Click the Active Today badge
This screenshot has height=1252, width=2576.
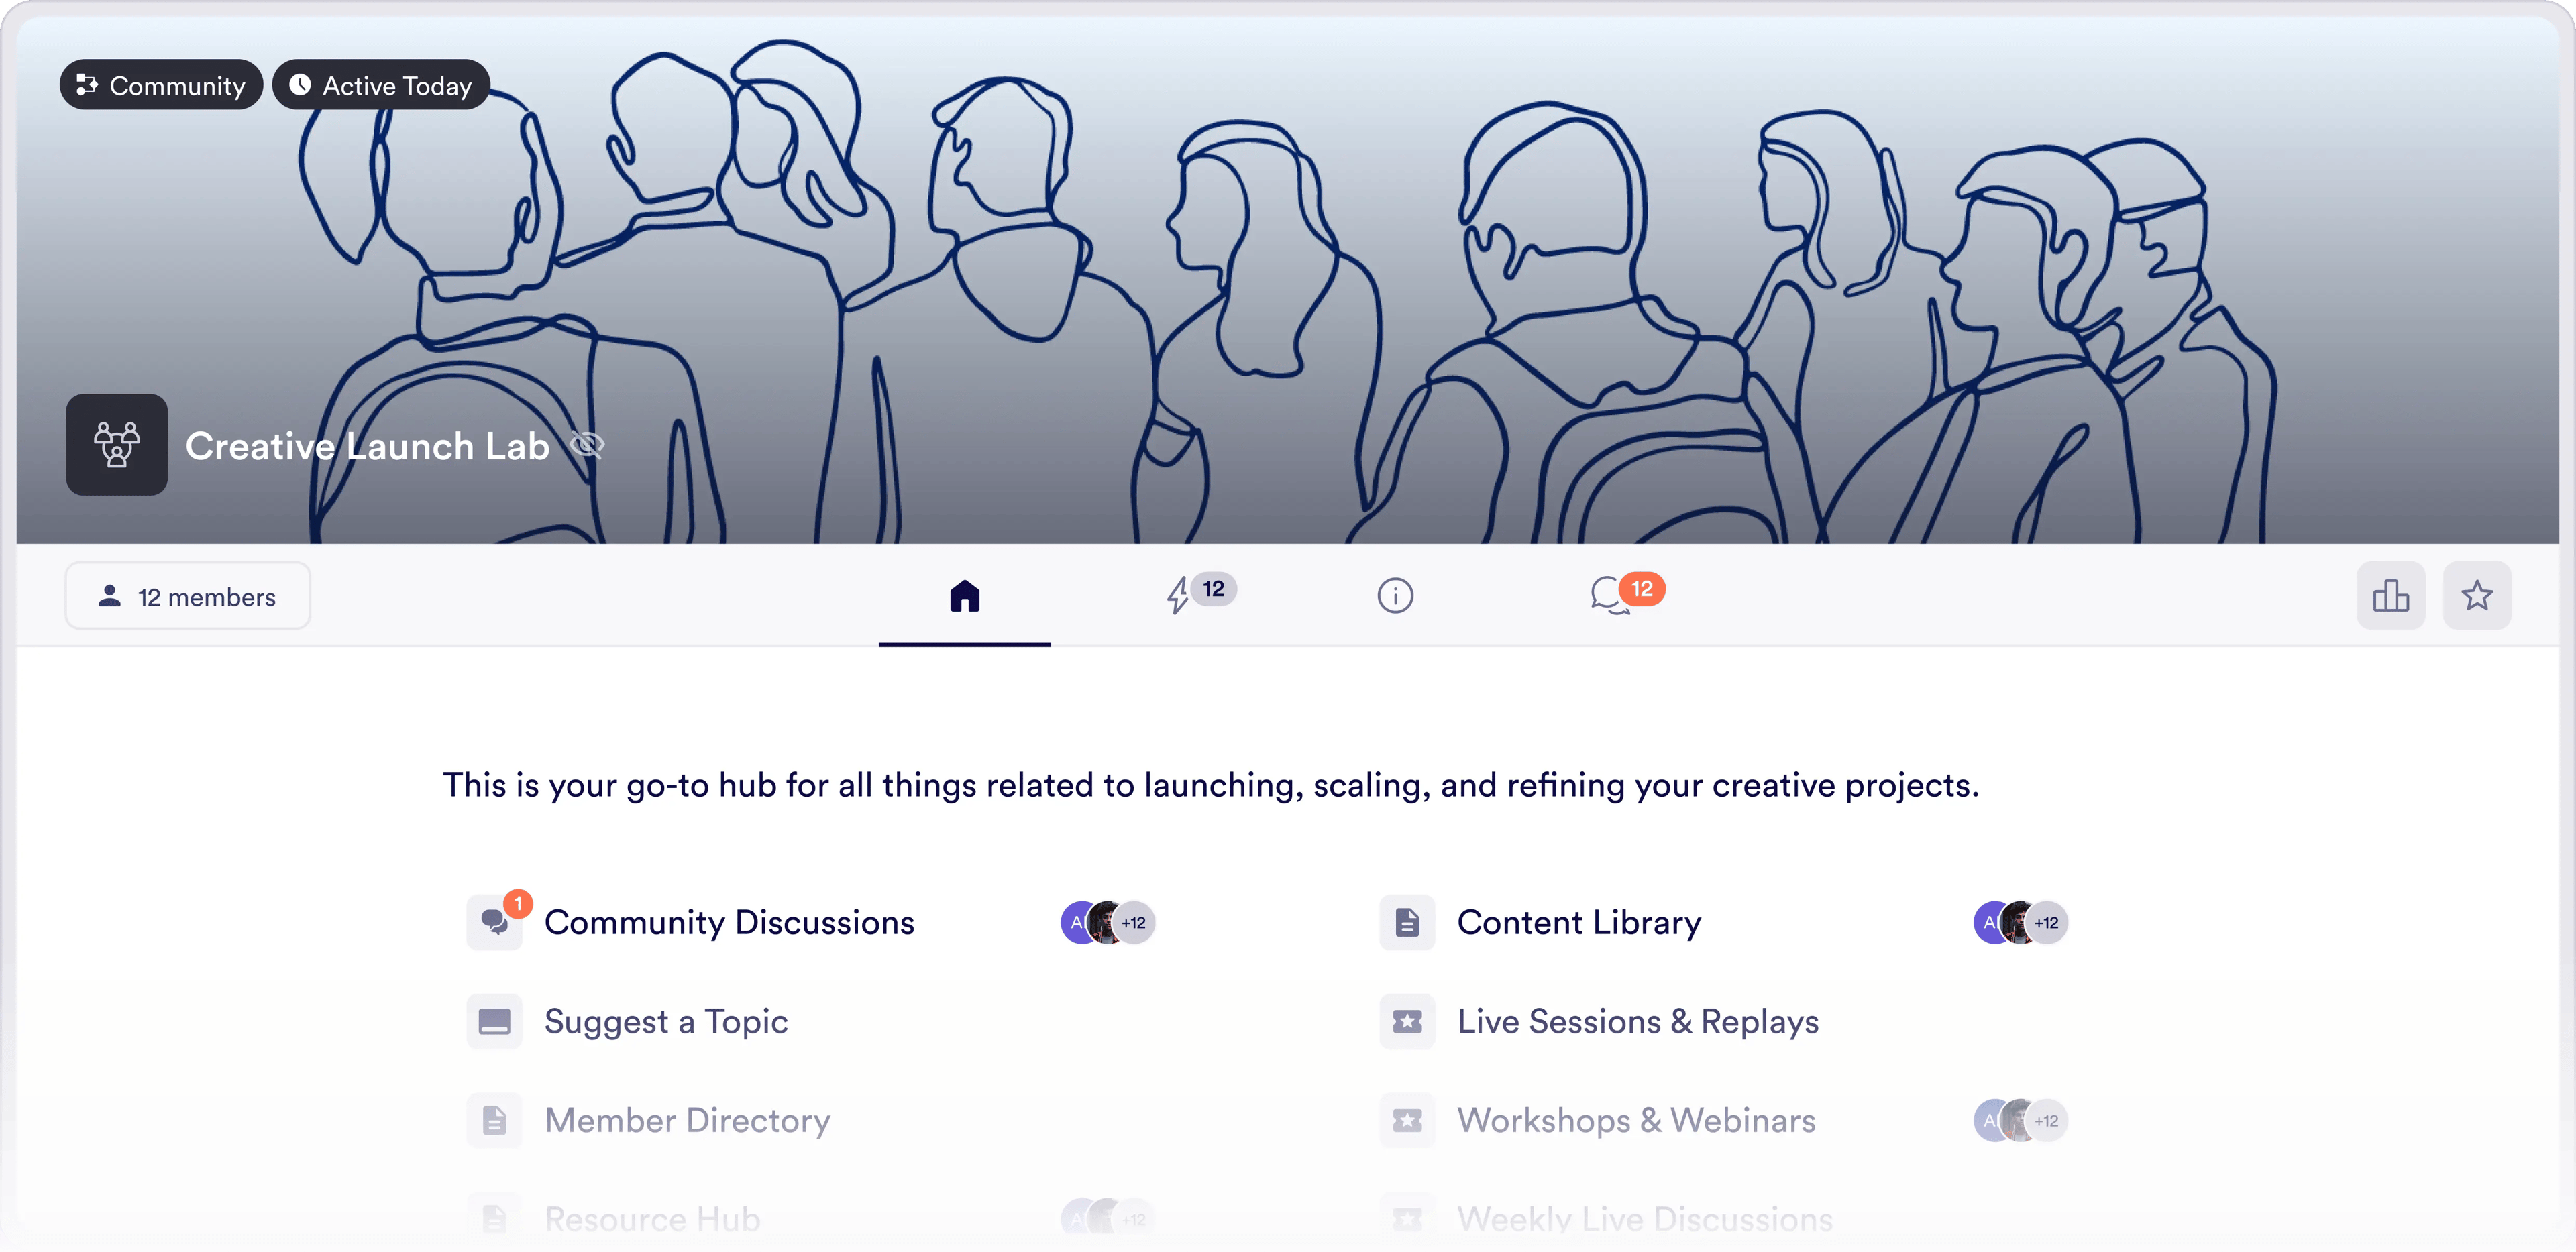tap(381, 85)
